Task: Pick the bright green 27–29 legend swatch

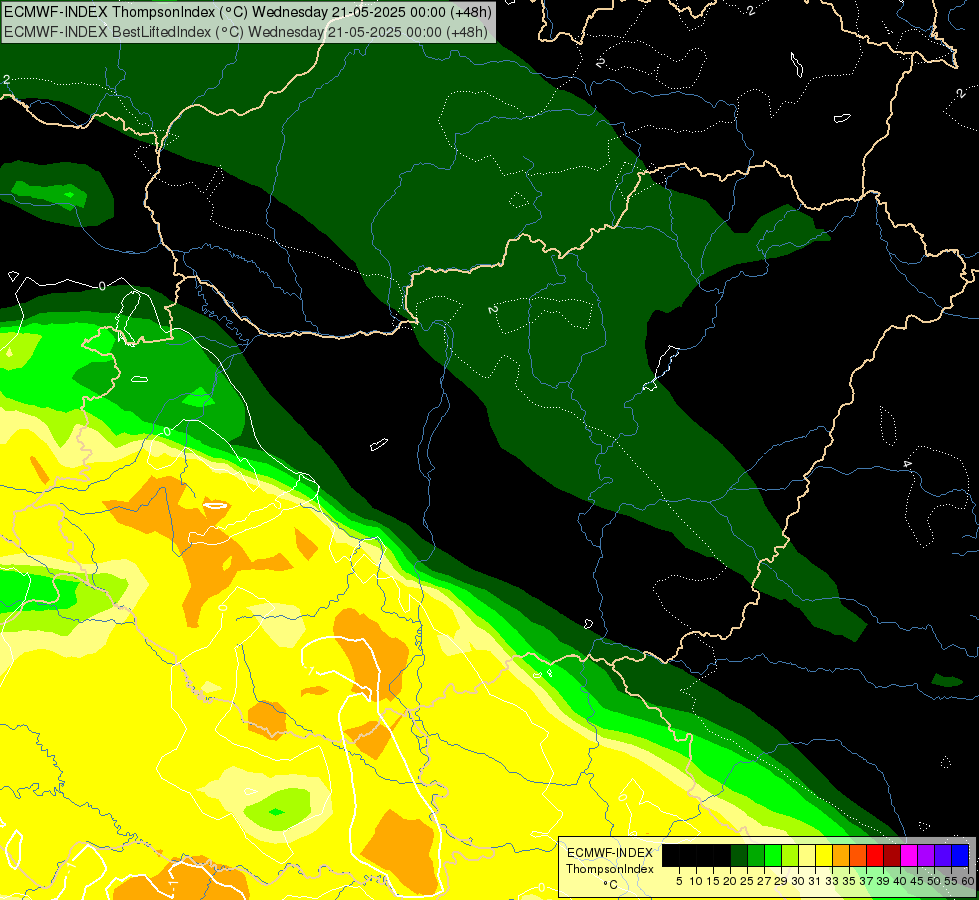Action: pyautogui.click(x=773, y=855)
